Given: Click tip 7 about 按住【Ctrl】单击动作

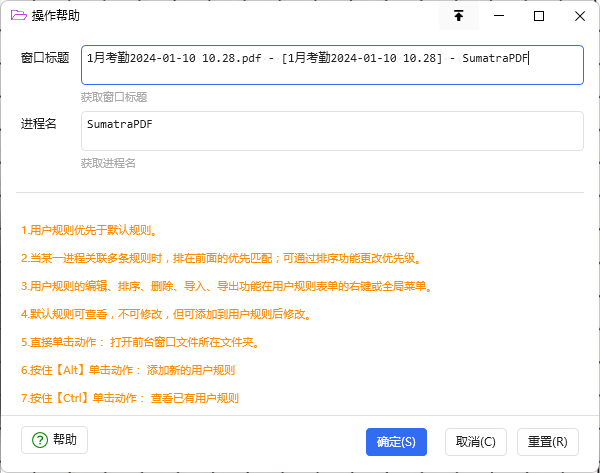Looking at the screenshot, I should 130,398.
